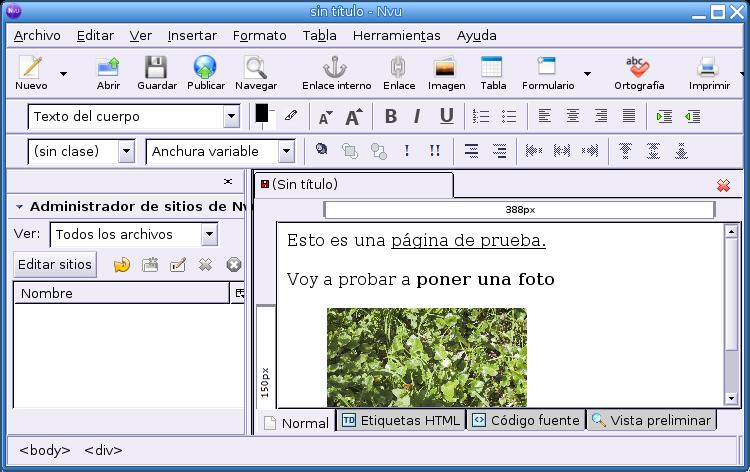The image size is (750, 472).
Task: Open the Herramientas menu
Action: click(x=396, y=36)
